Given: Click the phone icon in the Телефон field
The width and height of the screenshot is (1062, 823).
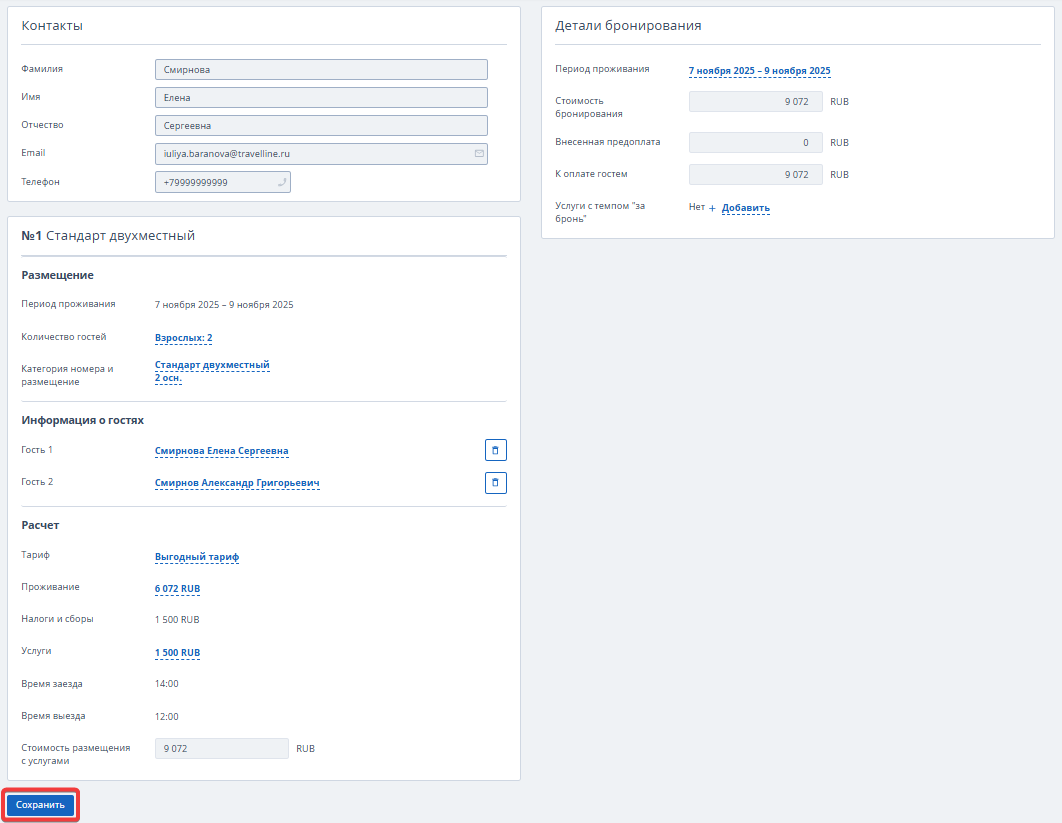Looking at the screenshot, I should click(x=281, y=182).
